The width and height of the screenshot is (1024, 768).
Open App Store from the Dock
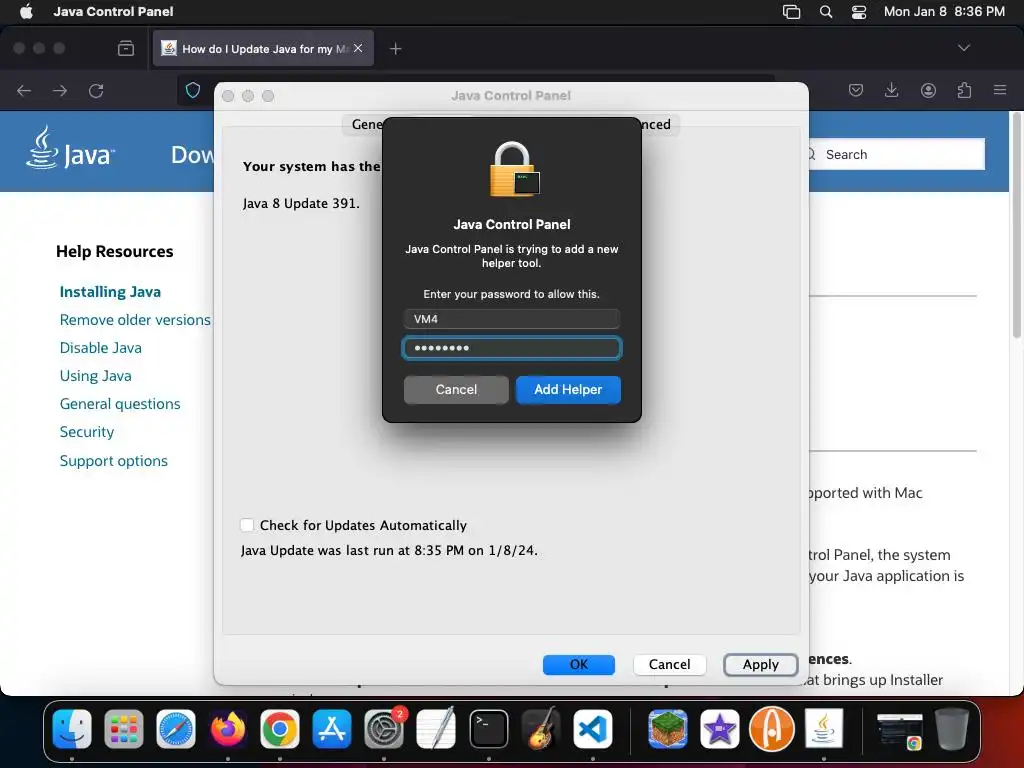coord(332,729)
